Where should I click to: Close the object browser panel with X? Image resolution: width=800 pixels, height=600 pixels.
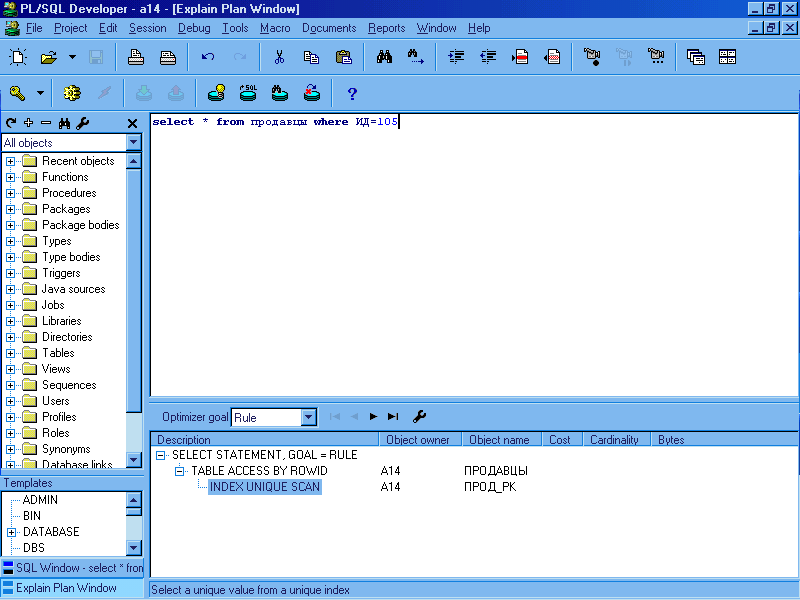[132, 123]
